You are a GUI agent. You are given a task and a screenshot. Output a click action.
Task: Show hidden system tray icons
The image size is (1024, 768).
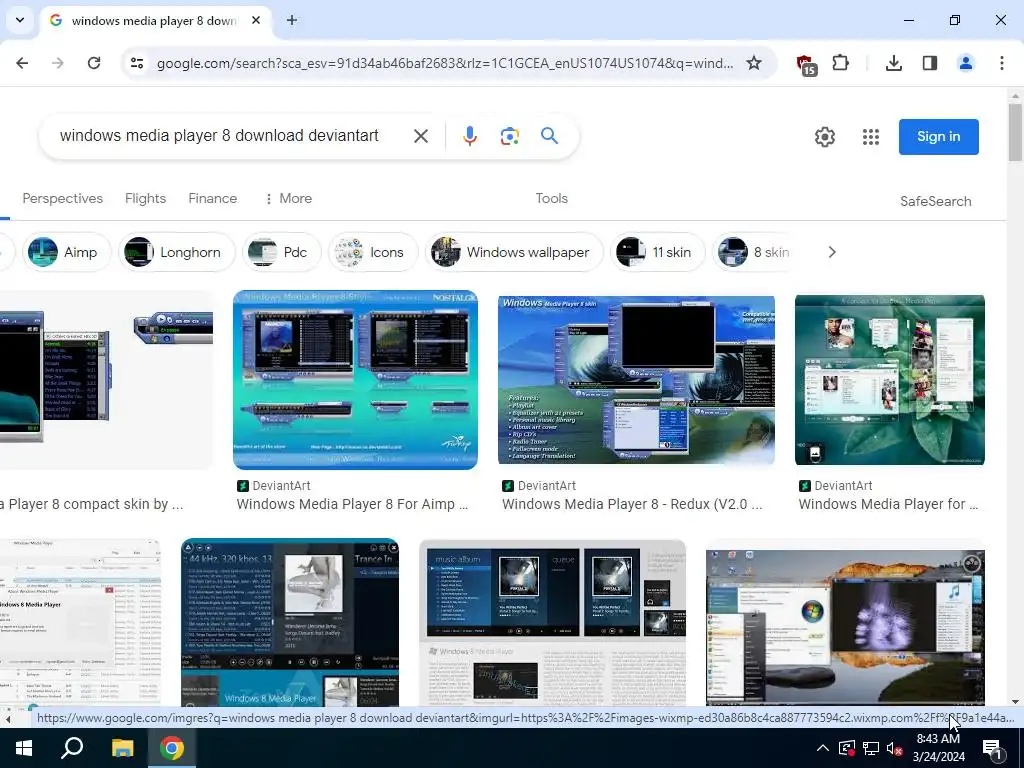coord(823,748)
